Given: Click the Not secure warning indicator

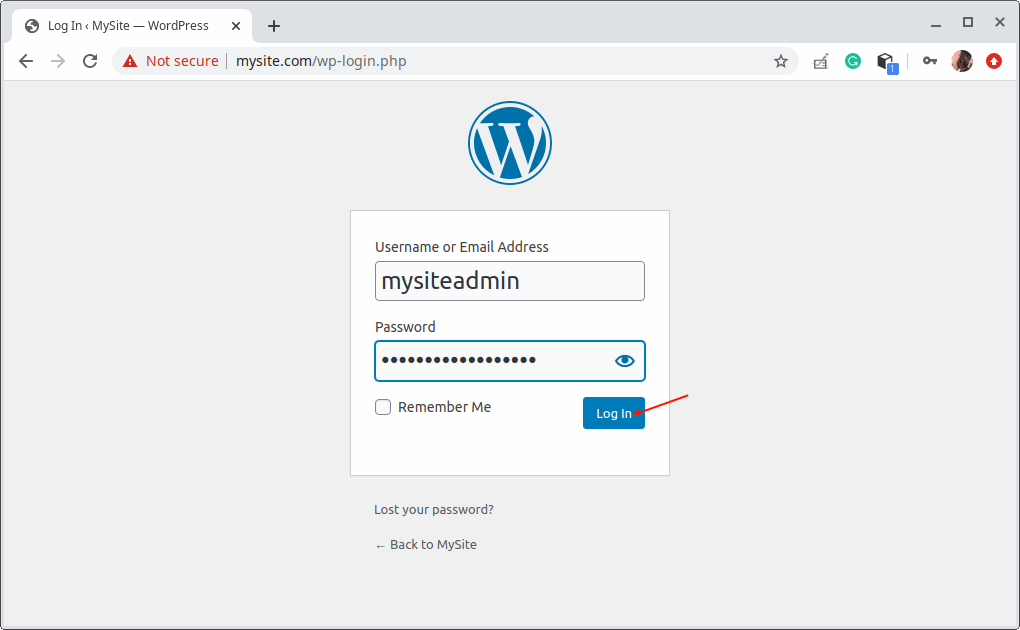Looking at the screenshot, I should 171,61.
